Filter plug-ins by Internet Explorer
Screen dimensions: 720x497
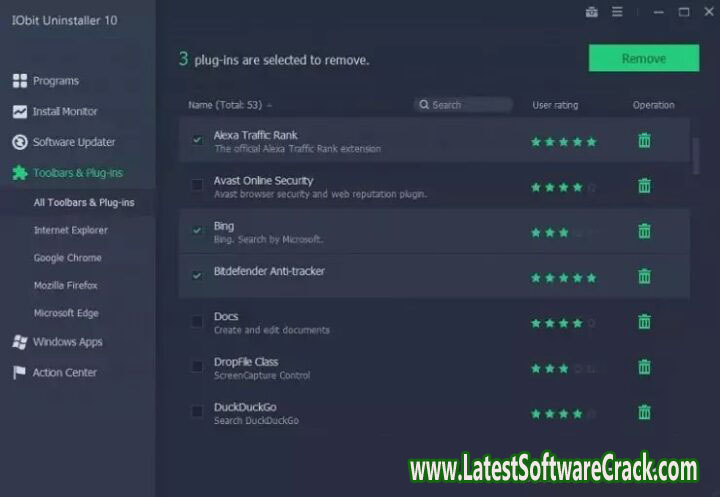pyautogui.click(x=71, y=230)
